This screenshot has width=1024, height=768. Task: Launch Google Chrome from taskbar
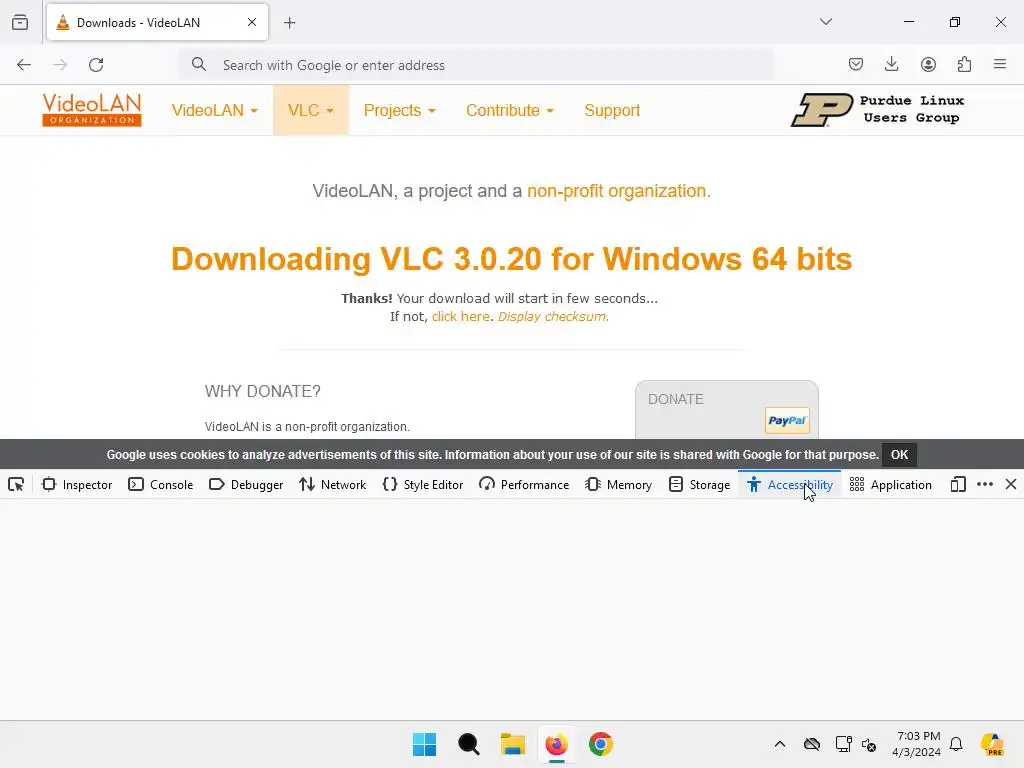(x=601, y=744)
